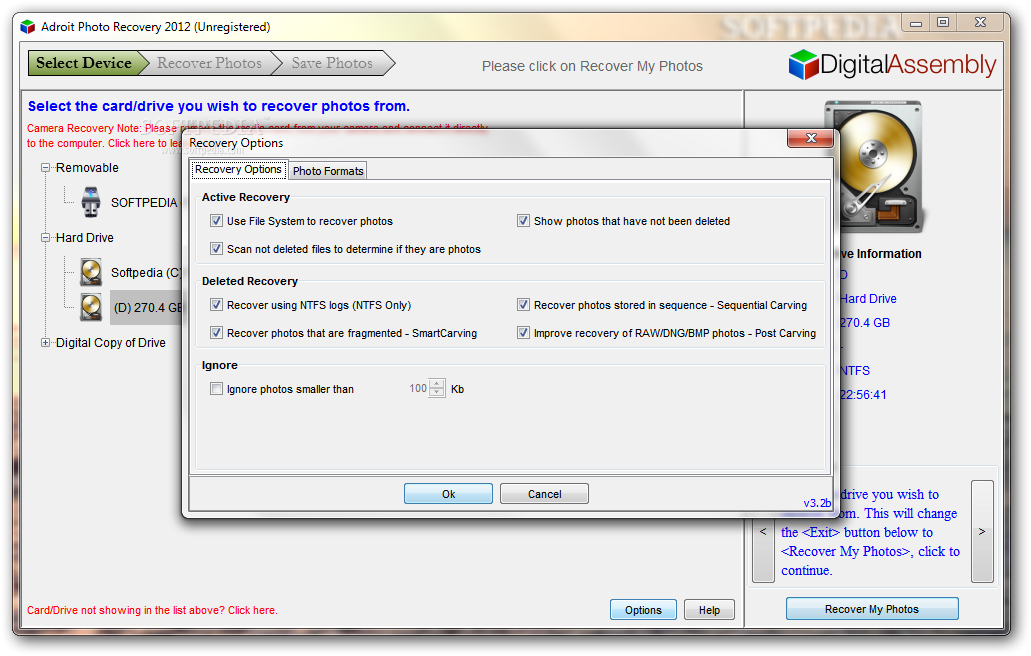Decrease the Kb size spinner value

point(437,392)
